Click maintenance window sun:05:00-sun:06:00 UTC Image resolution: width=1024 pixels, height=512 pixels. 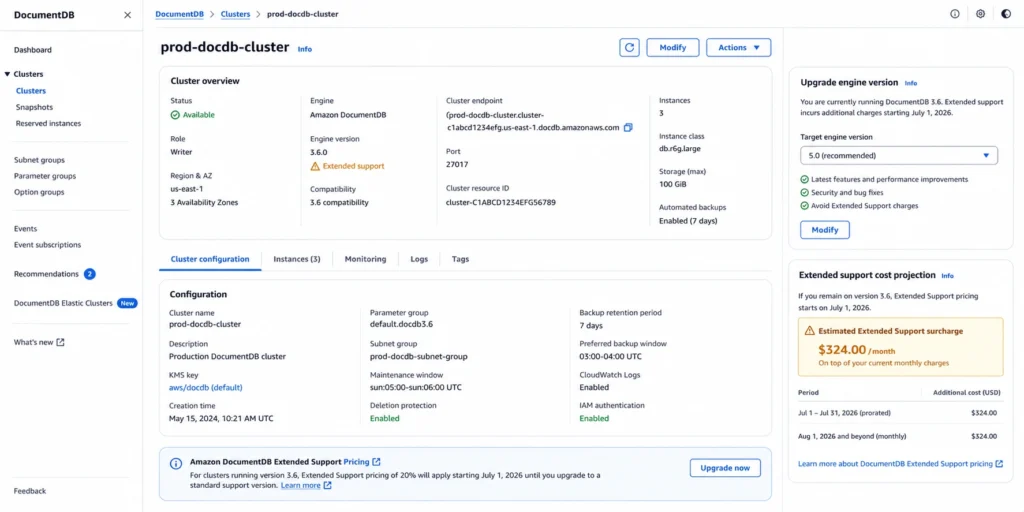coord(416,387)
